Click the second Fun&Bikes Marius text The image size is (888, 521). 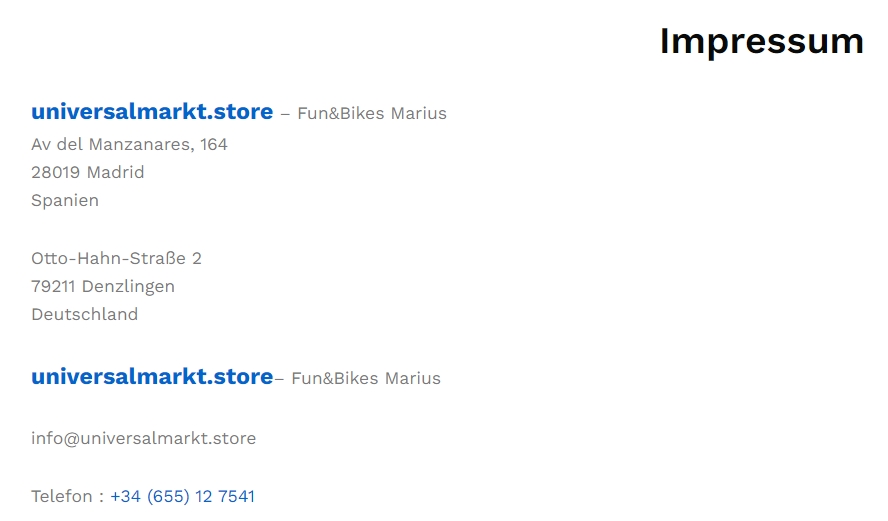366,378
